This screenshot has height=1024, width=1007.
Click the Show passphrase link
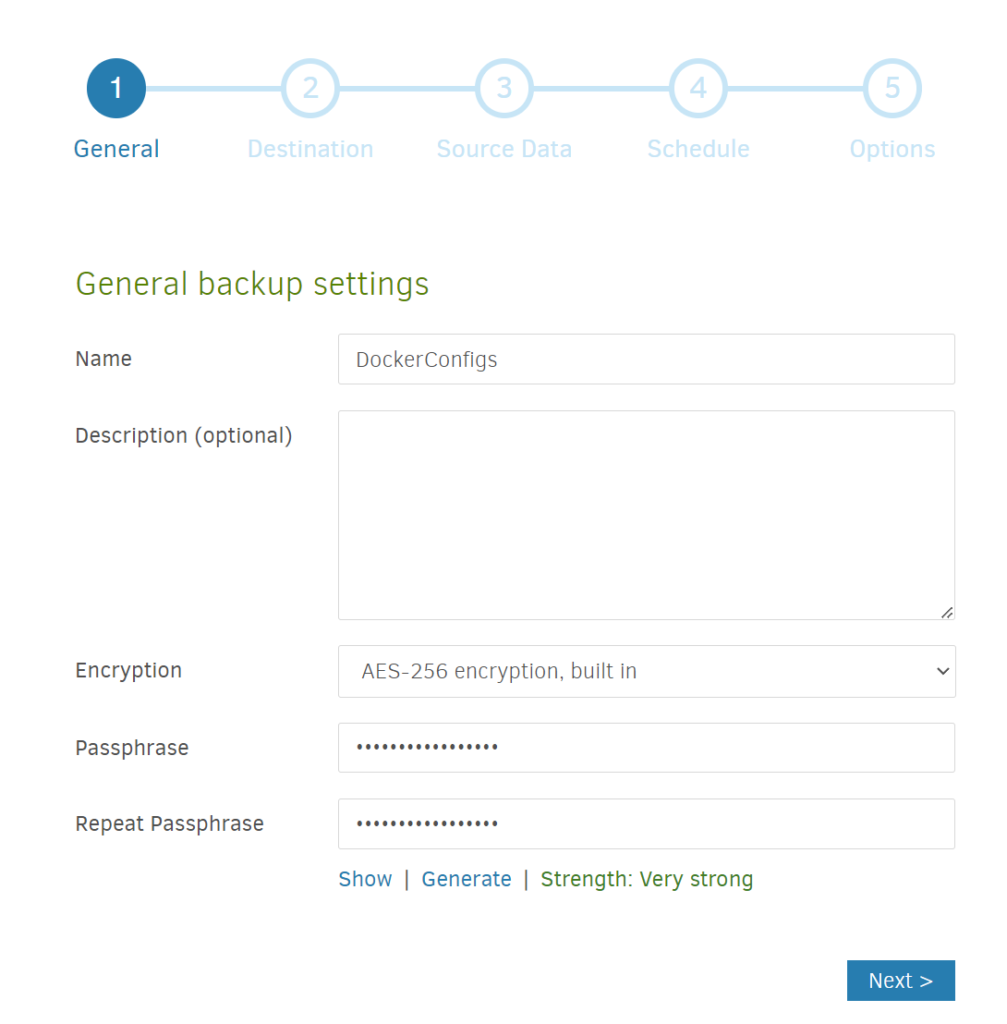[365, 879]
